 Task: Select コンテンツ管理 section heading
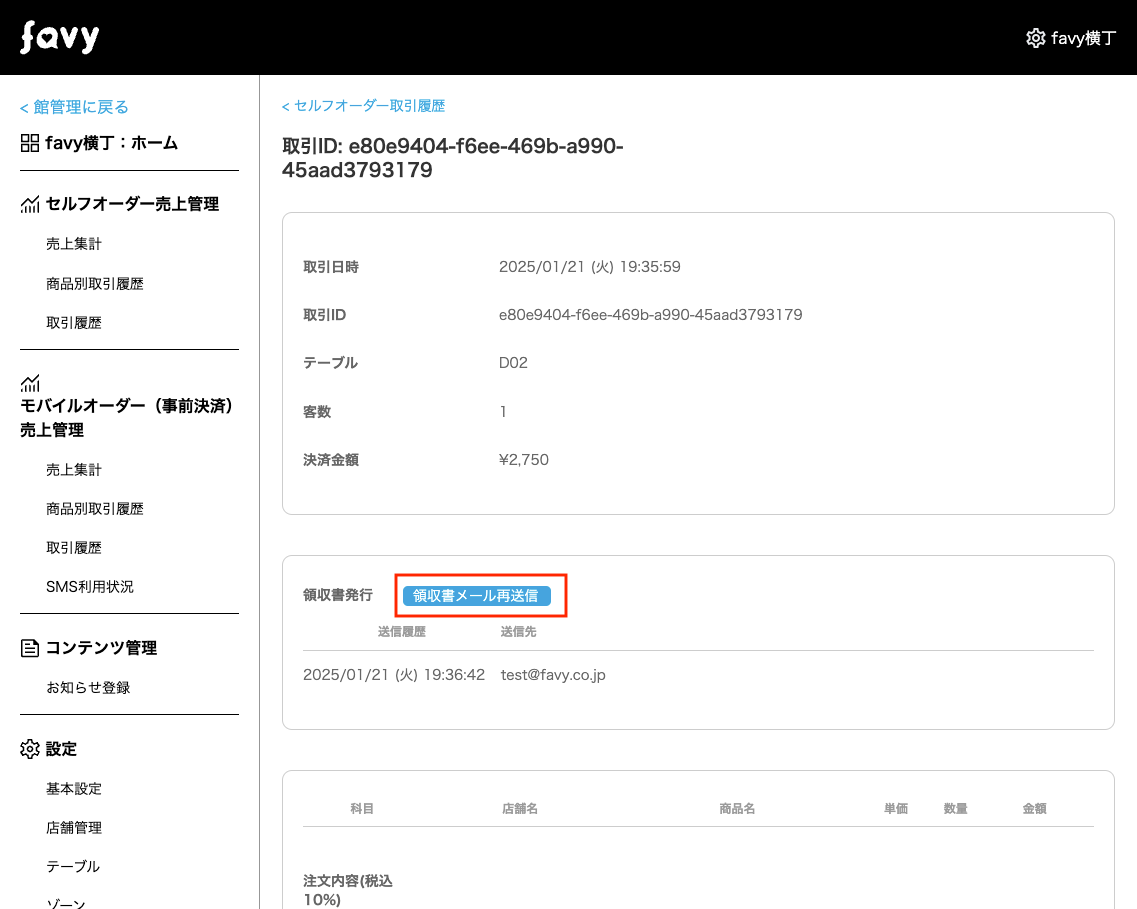click(x=102, y=648)
